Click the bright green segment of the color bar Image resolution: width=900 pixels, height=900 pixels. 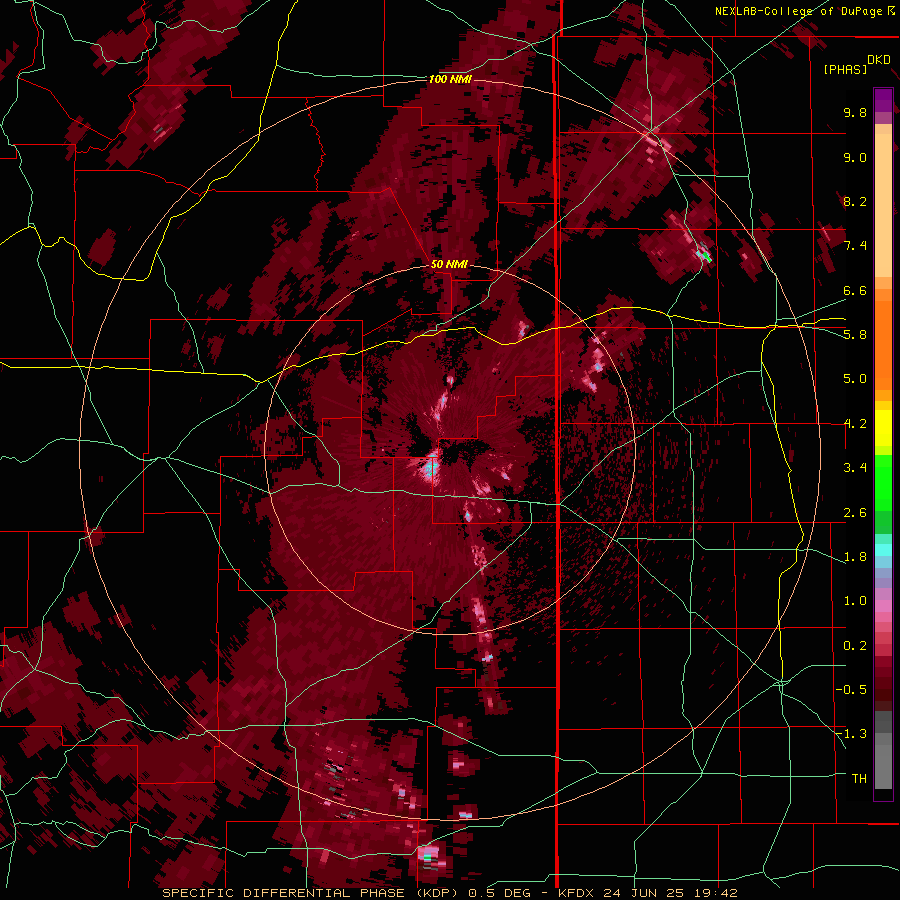point(883,482)
